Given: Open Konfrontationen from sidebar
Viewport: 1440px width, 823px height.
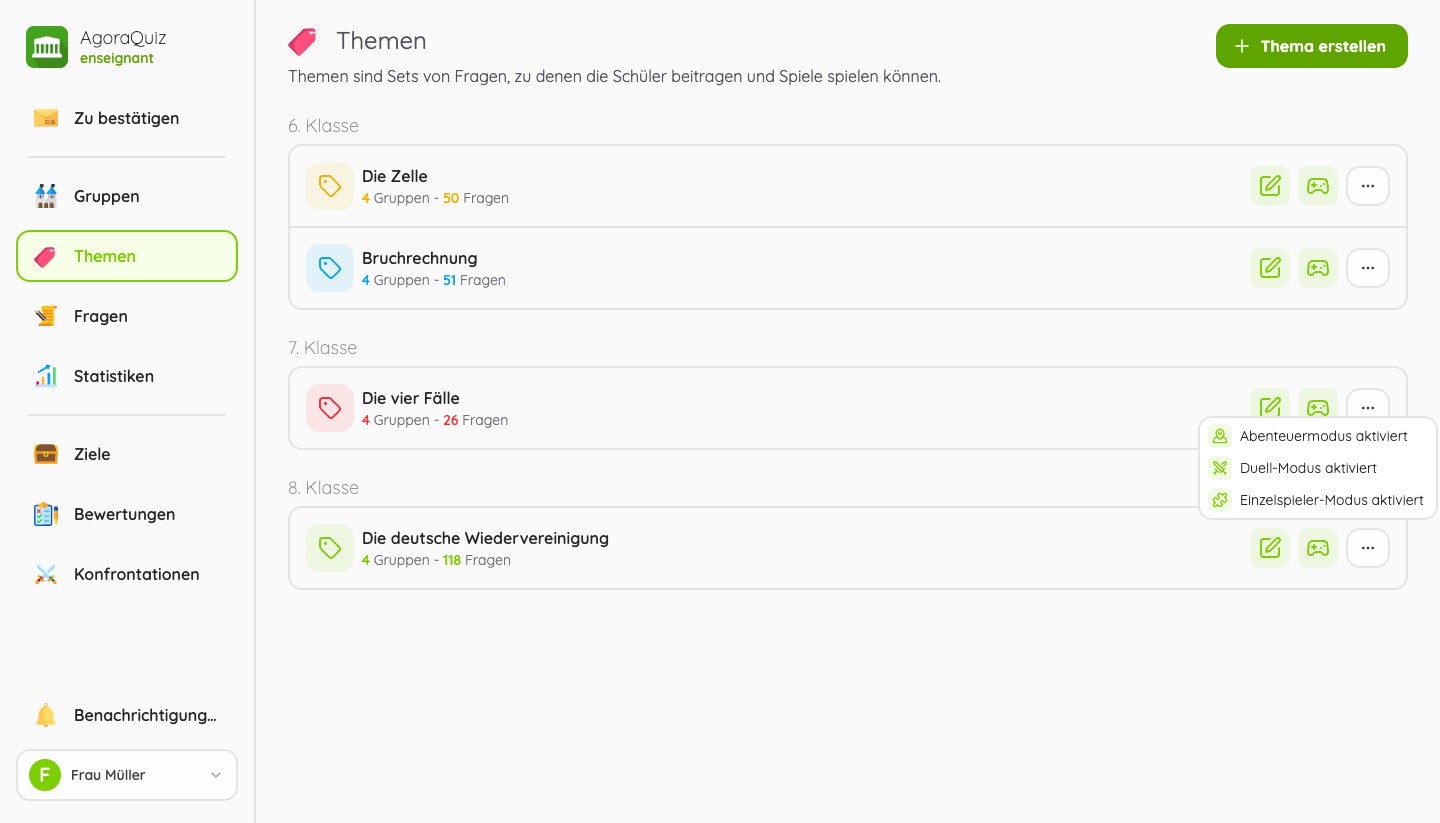Looking at the screenshot, I should 127,574.
